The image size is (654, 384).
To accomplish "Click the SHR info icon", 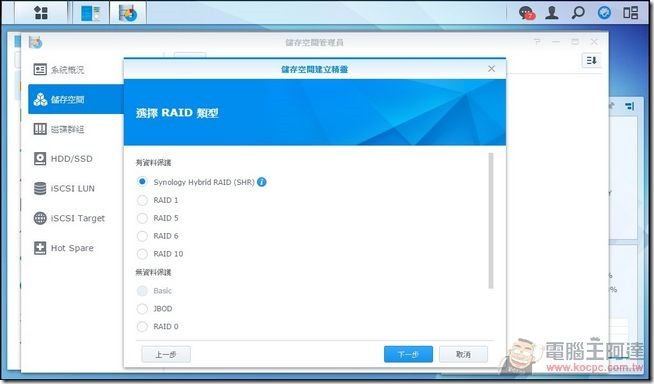I will coord(262,182).
